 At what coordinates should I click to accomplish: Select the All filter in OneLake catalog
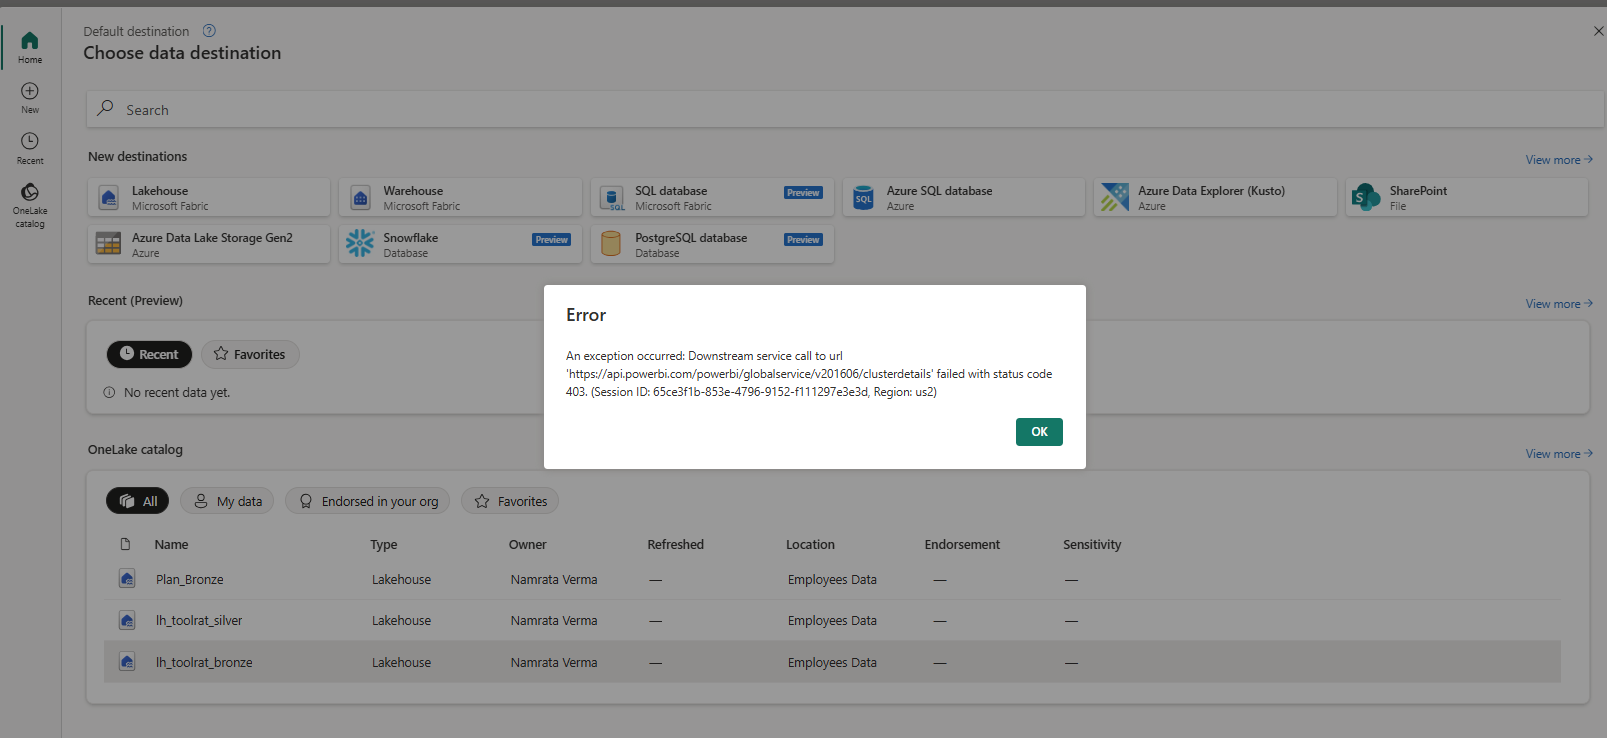tap(138, 501)
